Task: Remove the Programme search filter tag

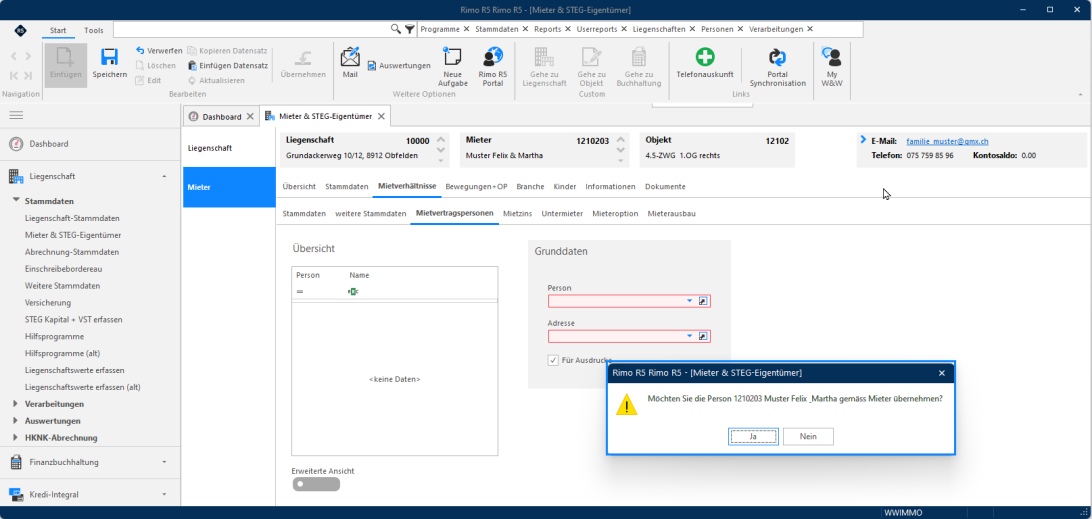Action: (x=467, y=29)
